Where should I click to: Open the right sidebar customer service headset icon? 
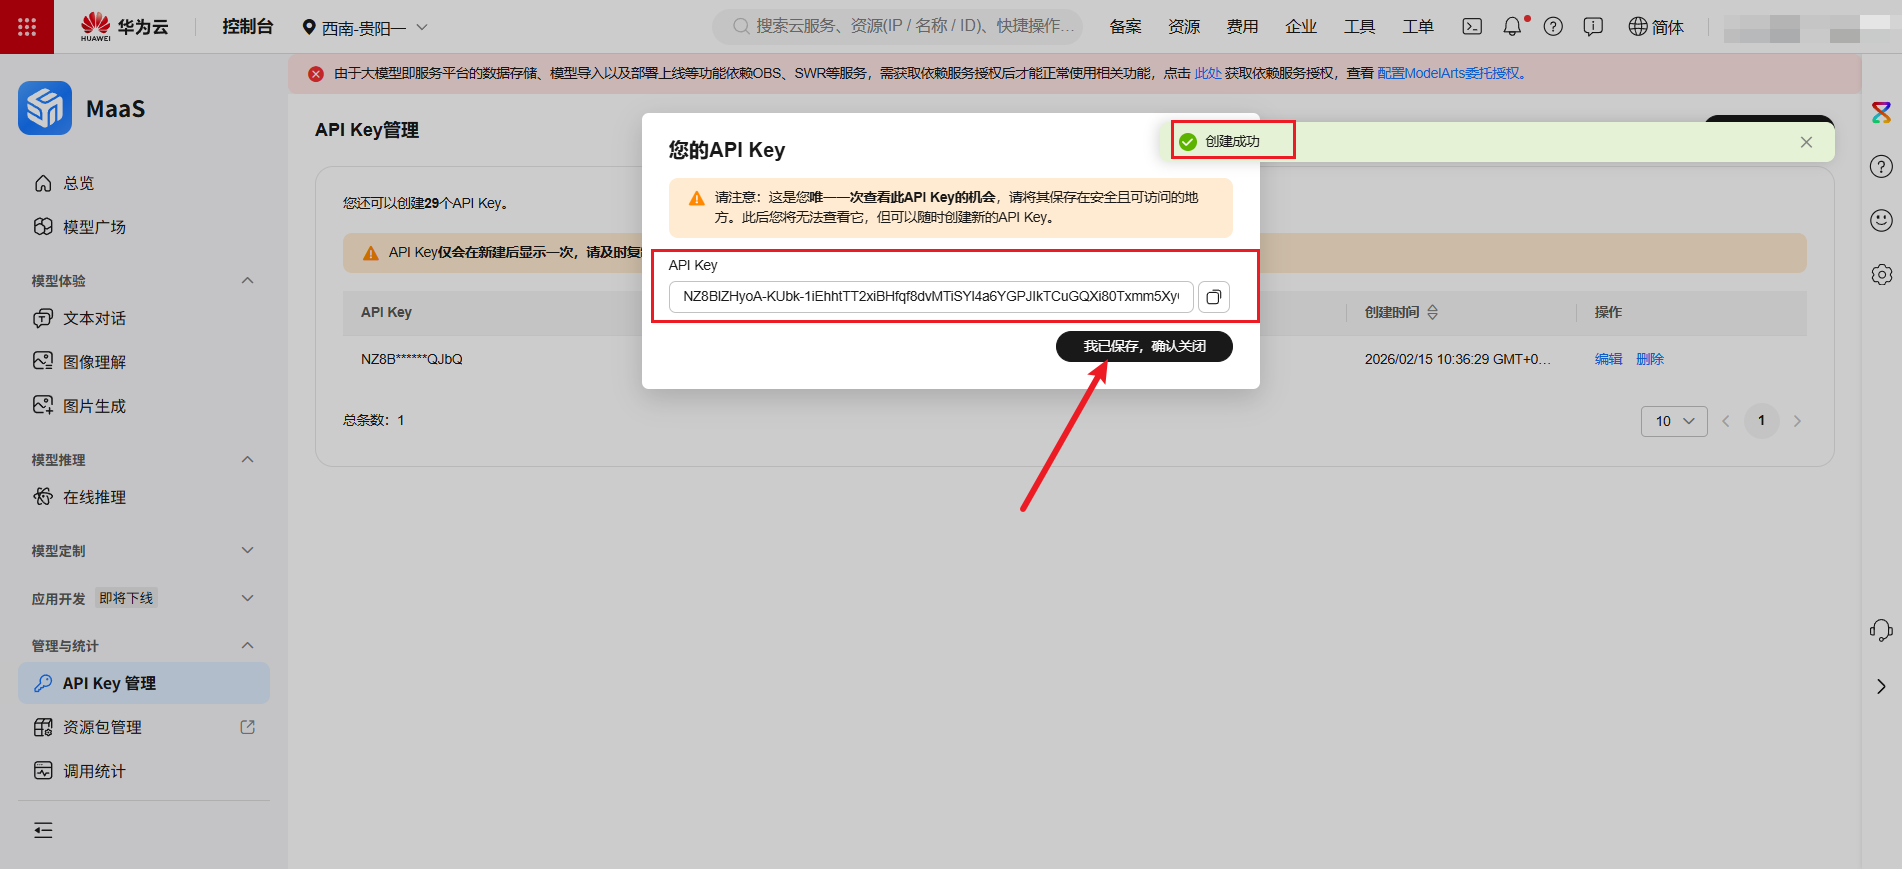[1881, 630]
